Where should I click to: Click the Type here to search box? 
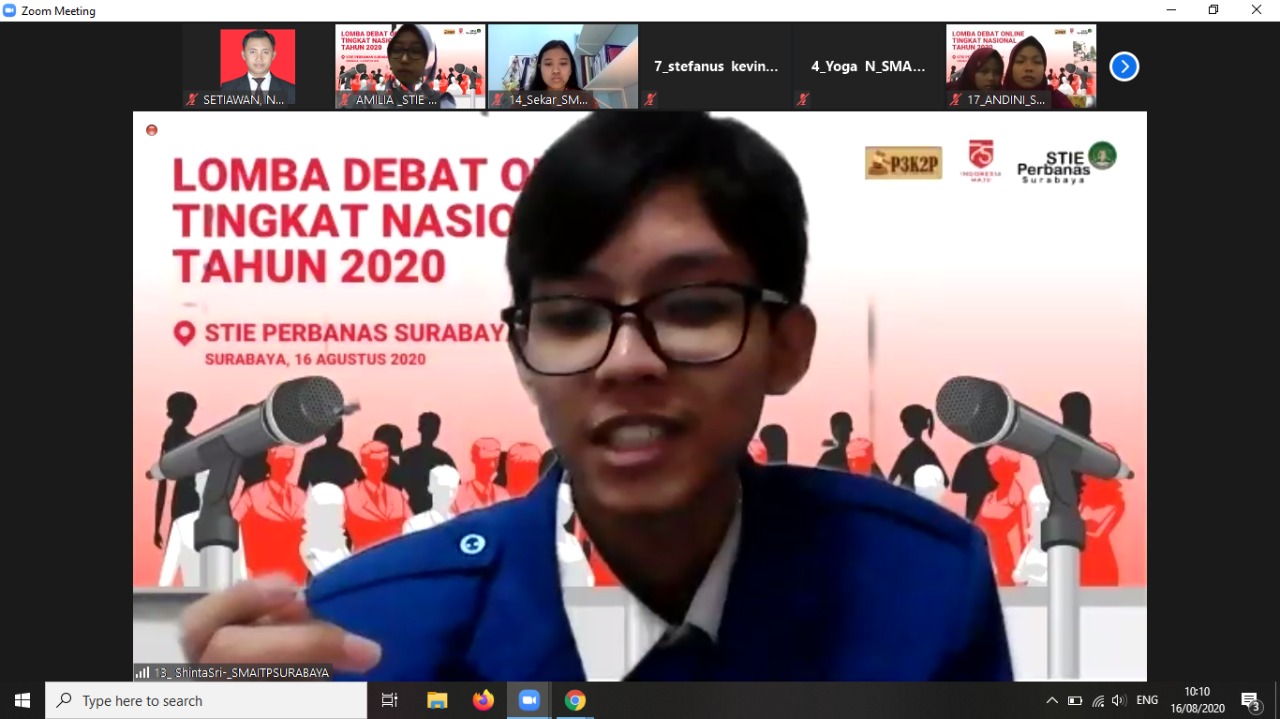(206, 700)
